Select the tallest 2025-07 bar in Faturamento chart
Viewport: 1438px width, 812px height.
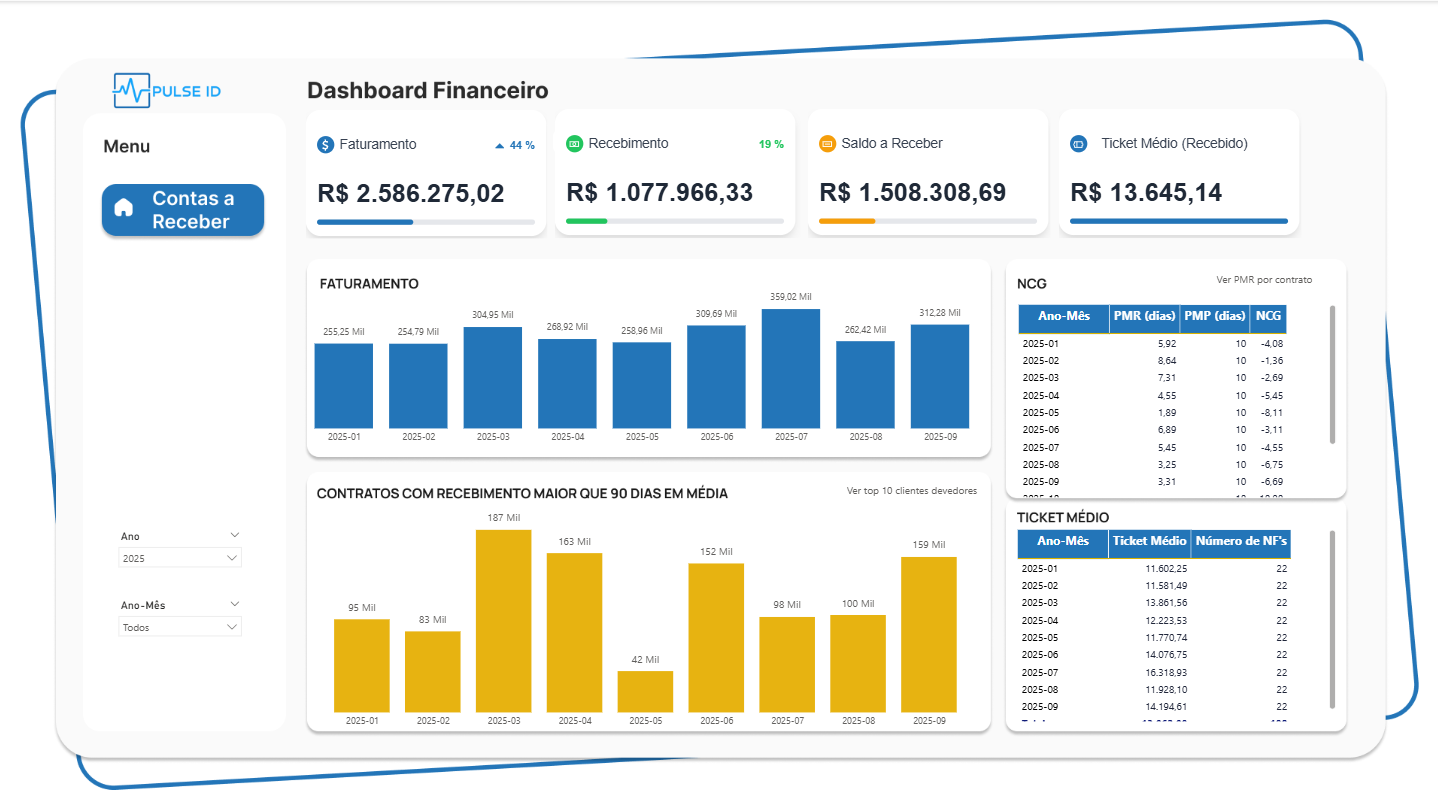(x=791, y=370)
